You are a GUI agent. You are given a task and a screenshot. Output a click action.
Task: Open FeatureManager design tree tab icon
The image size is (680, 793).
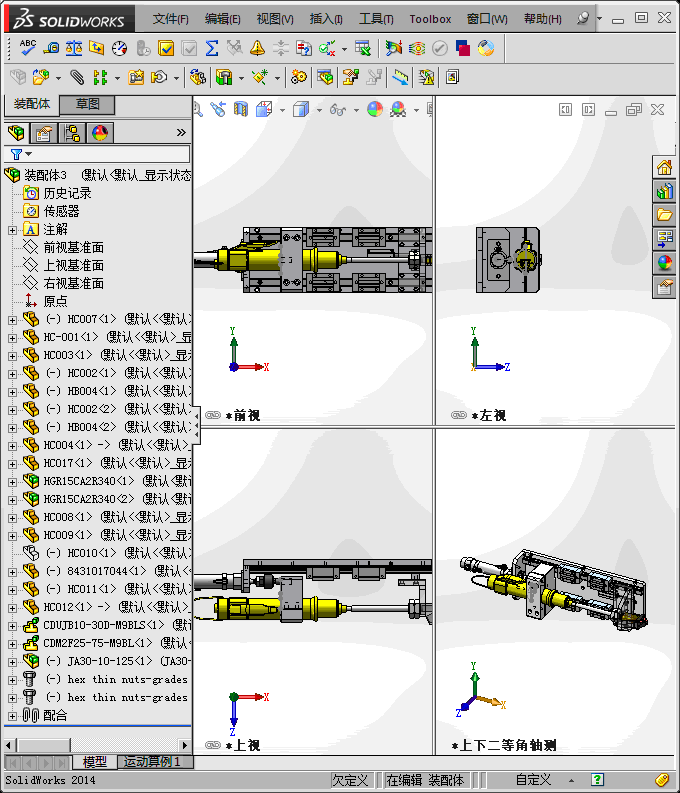(16, 133)
